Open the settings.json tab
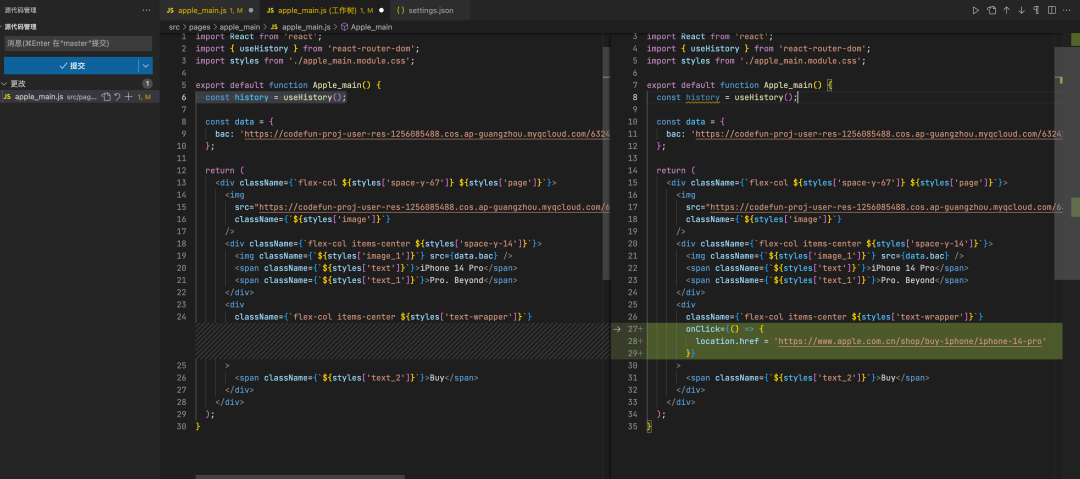This screenshot has height=479, width=1080. coord(430,10)
